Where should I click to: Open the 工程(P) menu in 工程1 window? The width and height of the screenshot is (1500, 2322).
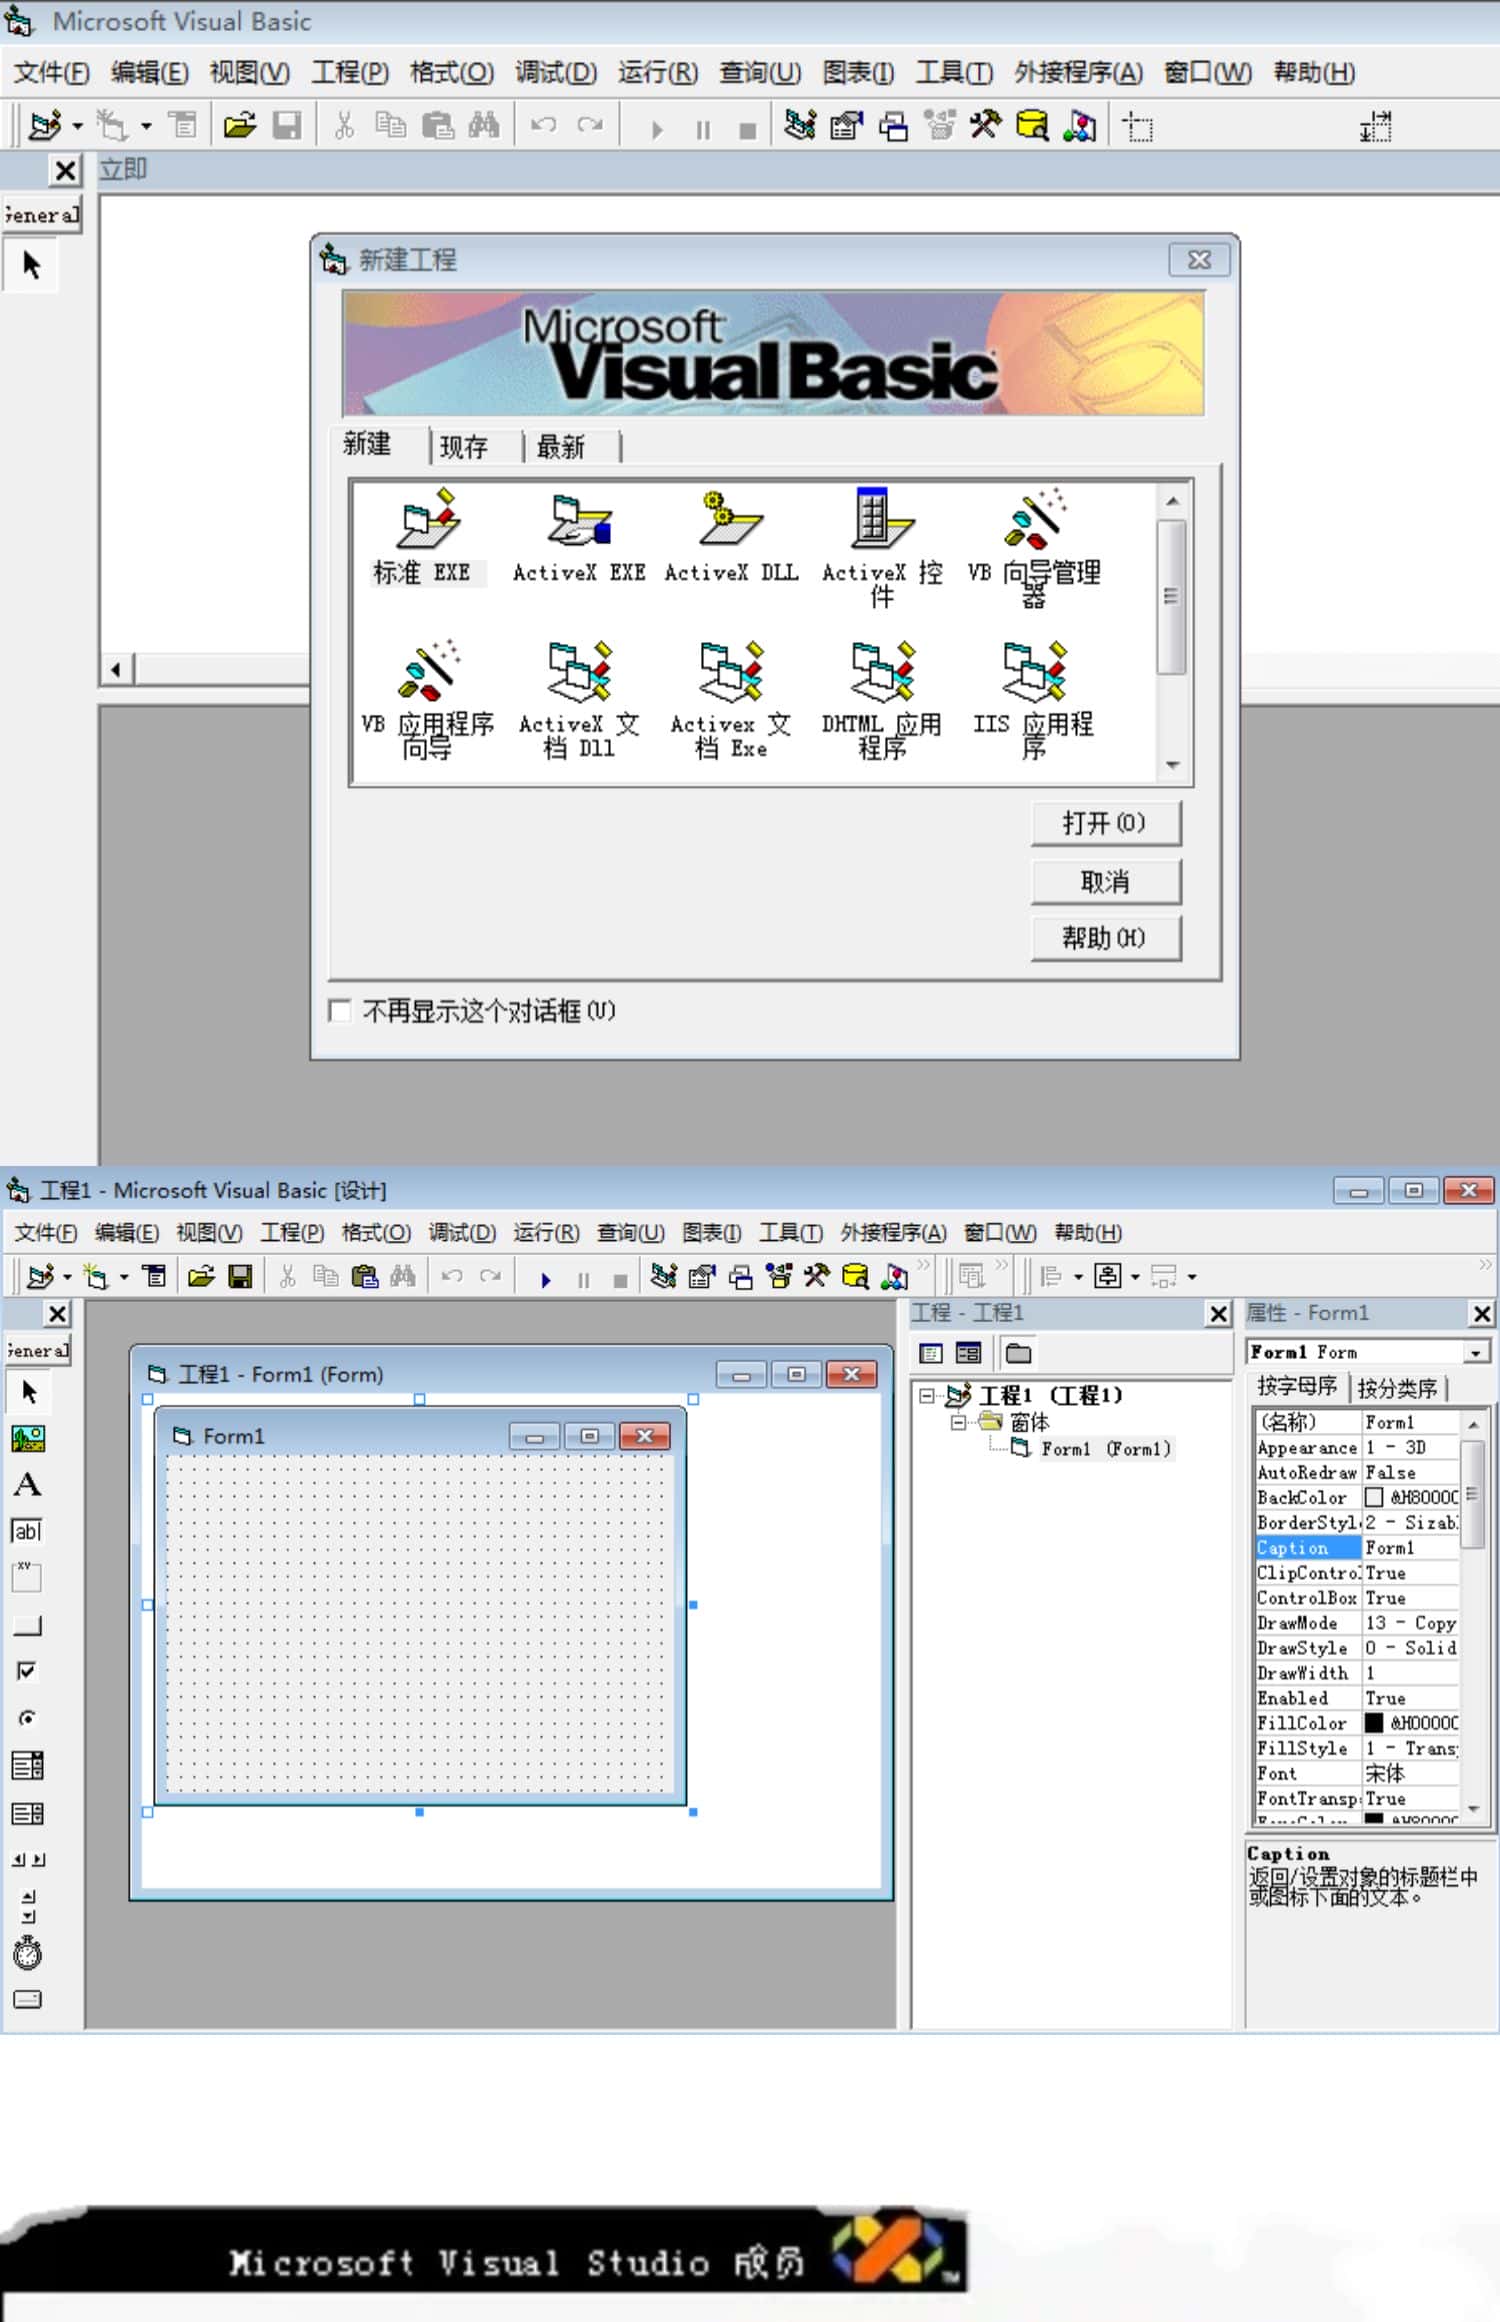(292, 1233)
